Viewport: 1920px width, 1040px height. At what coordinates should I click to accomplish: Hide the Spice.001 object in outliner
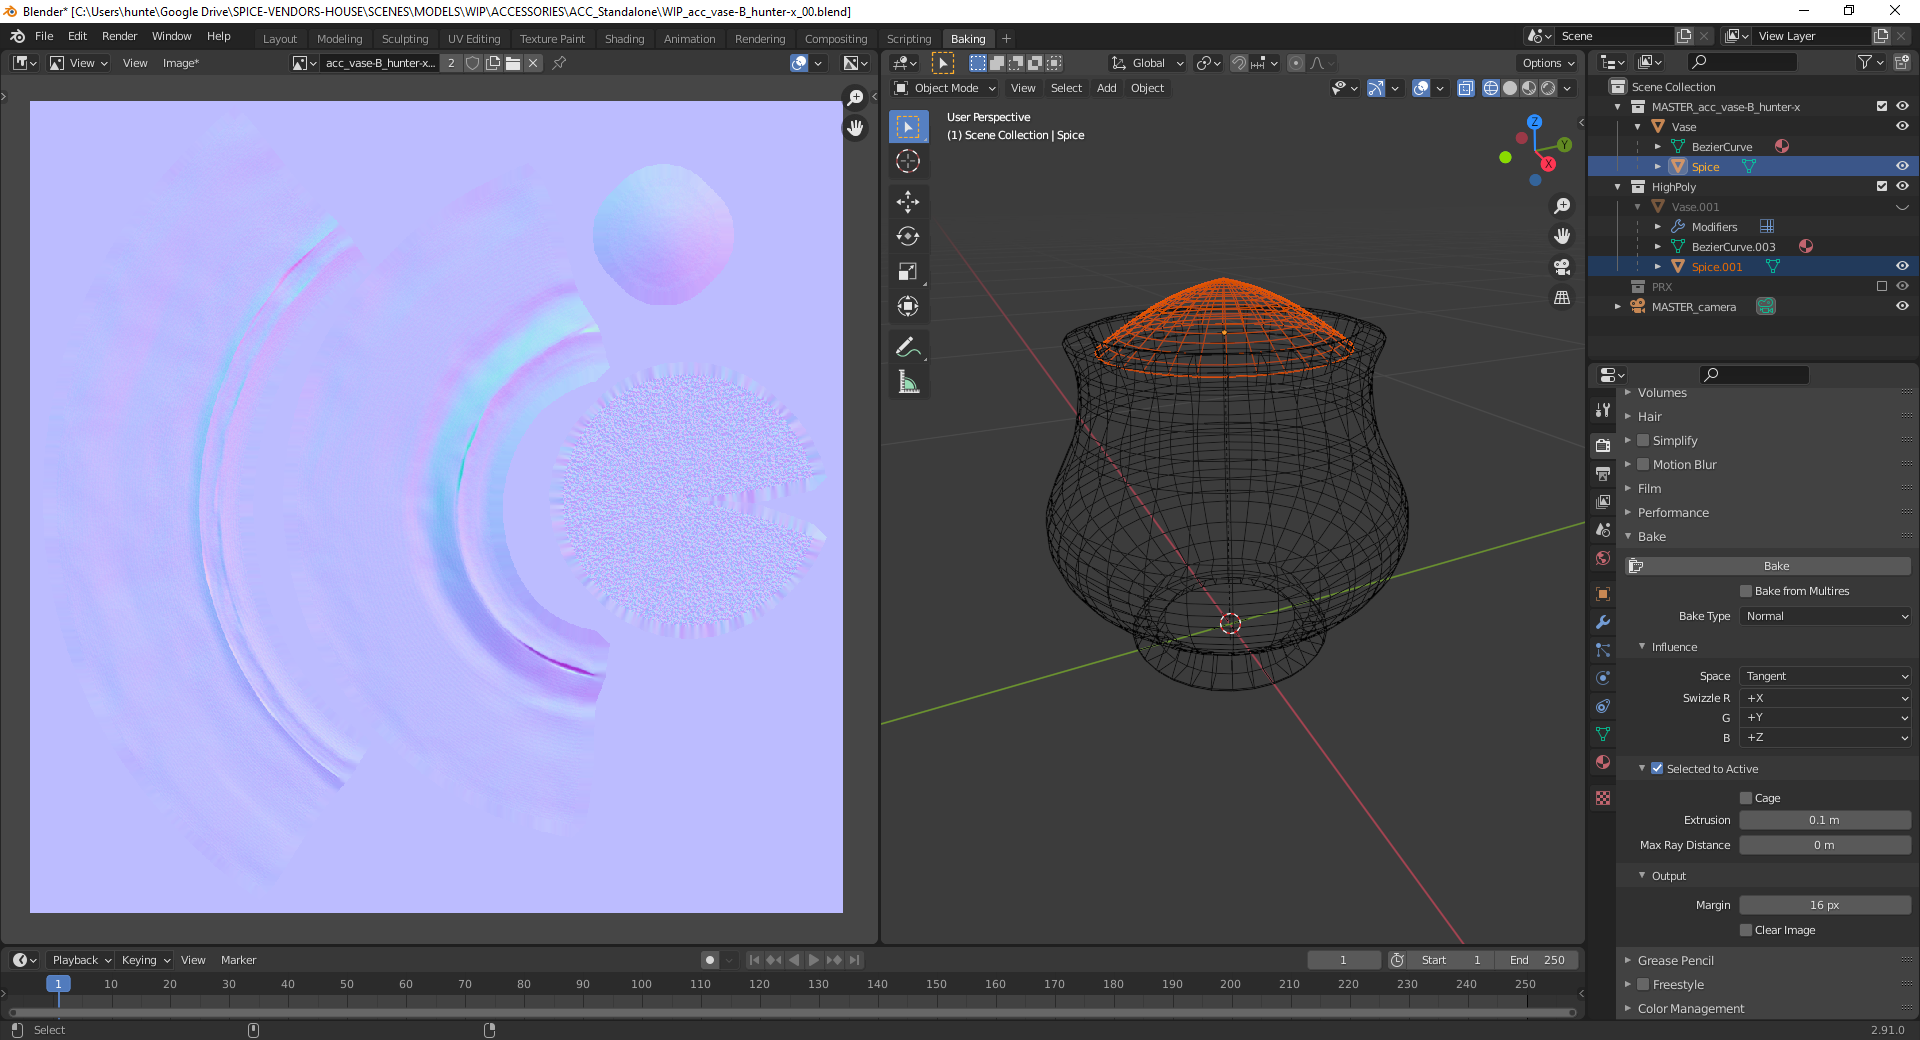pos(1902,267)
